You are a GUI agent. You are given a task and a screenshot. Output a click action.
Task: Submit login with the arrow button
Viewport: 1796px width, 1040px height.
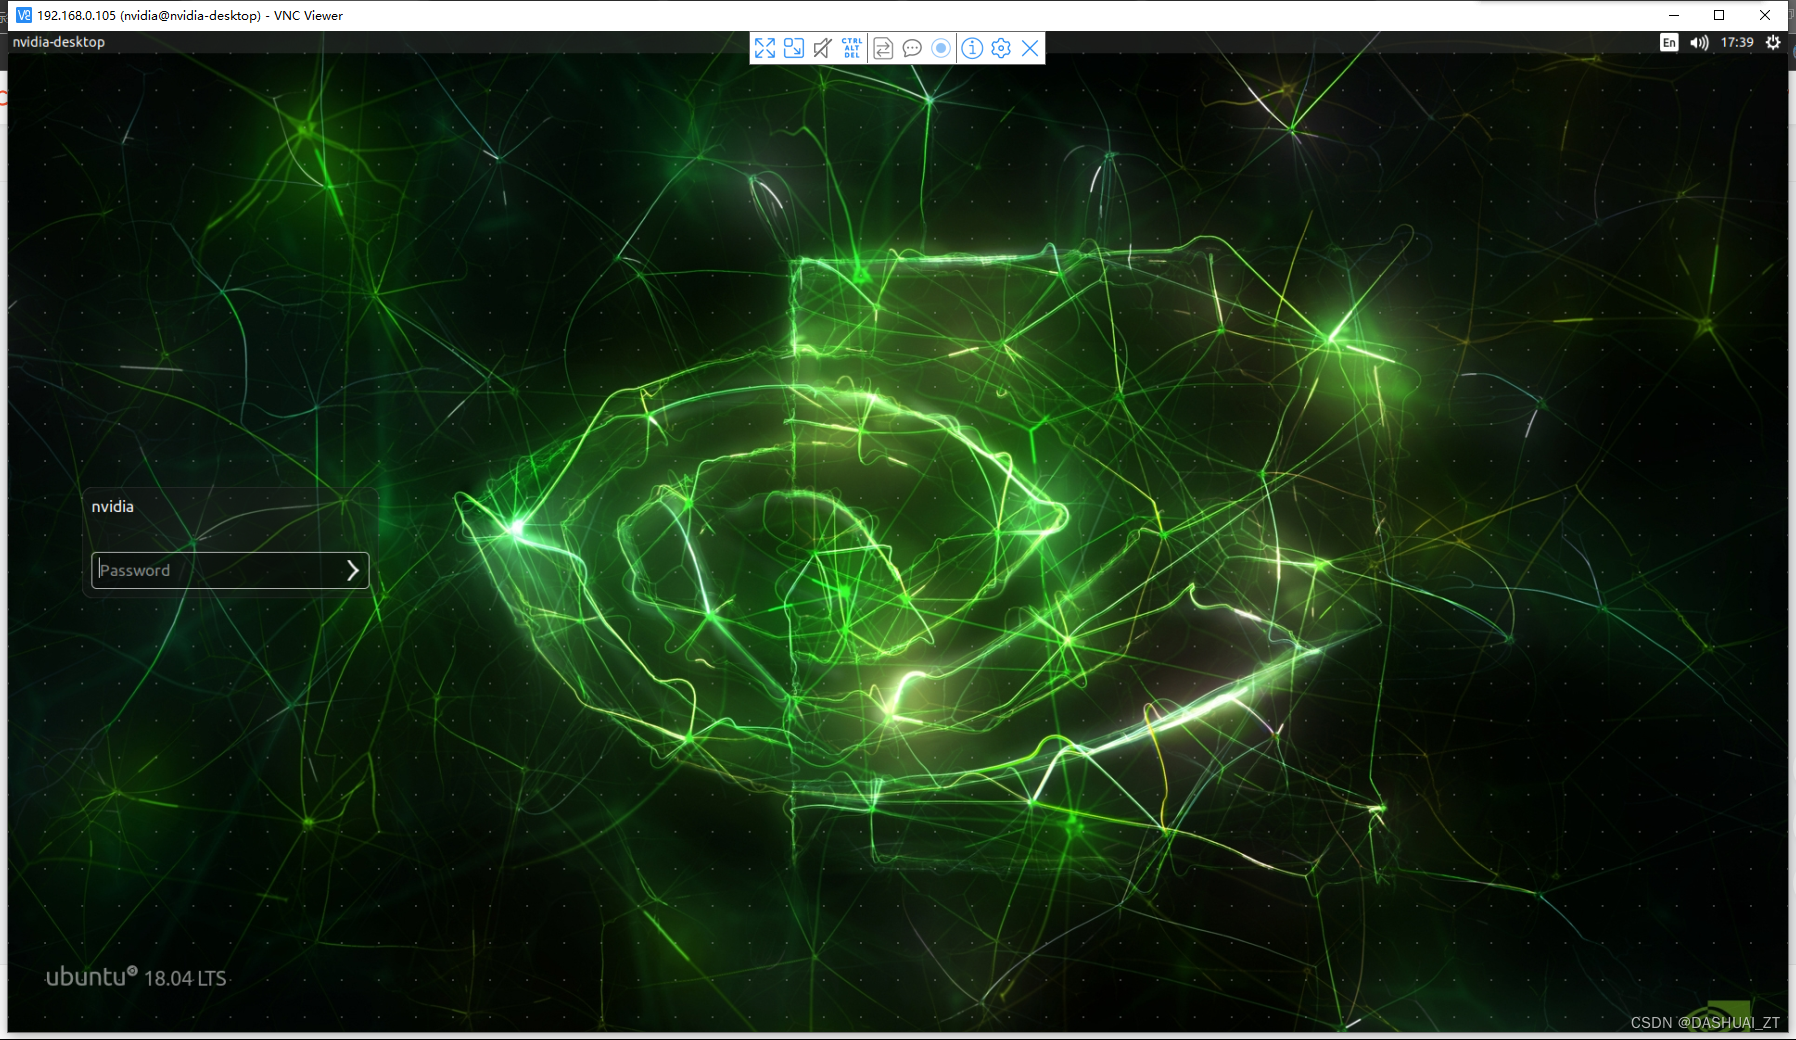click(353, 570)
